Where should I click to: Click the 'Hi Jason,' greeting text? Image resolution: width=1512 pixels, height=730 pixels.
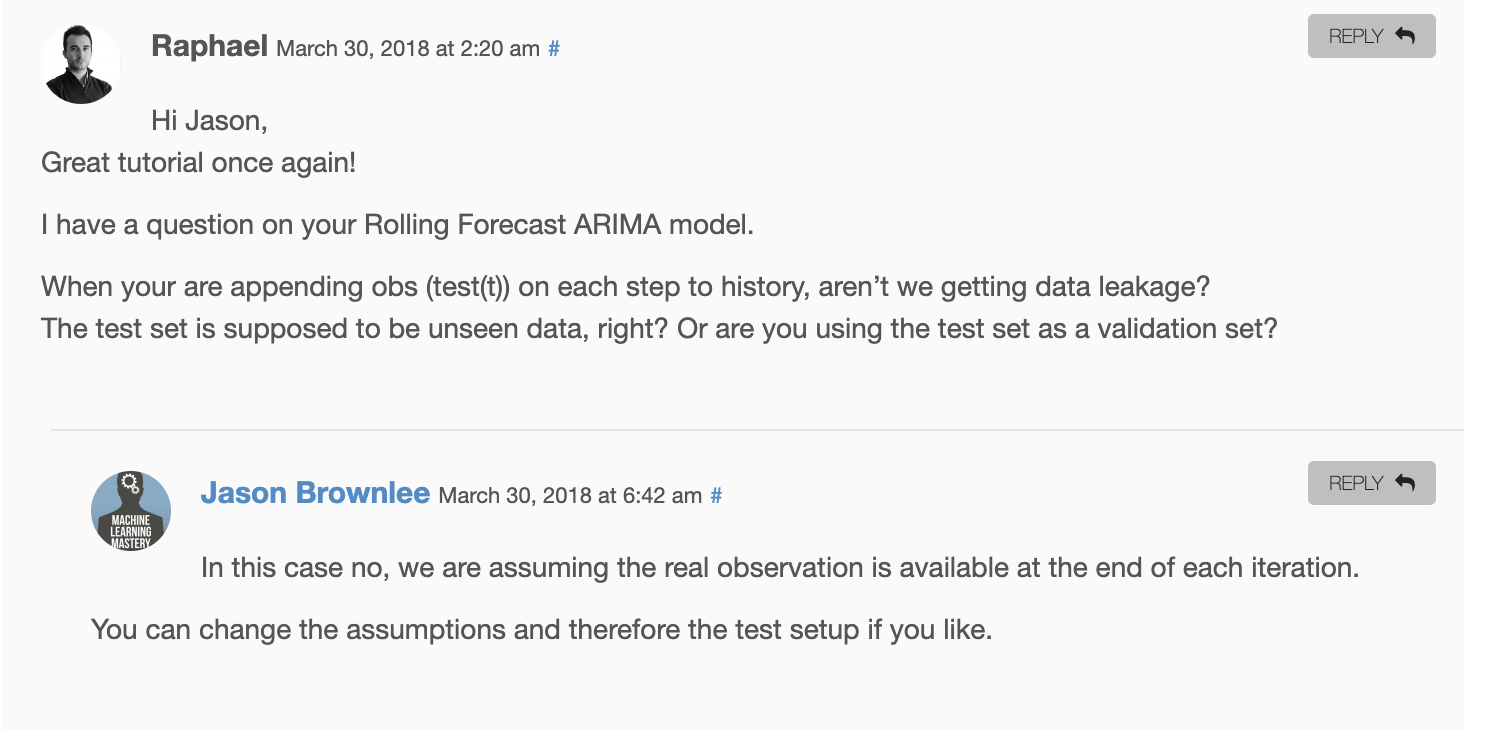point(209,121)
